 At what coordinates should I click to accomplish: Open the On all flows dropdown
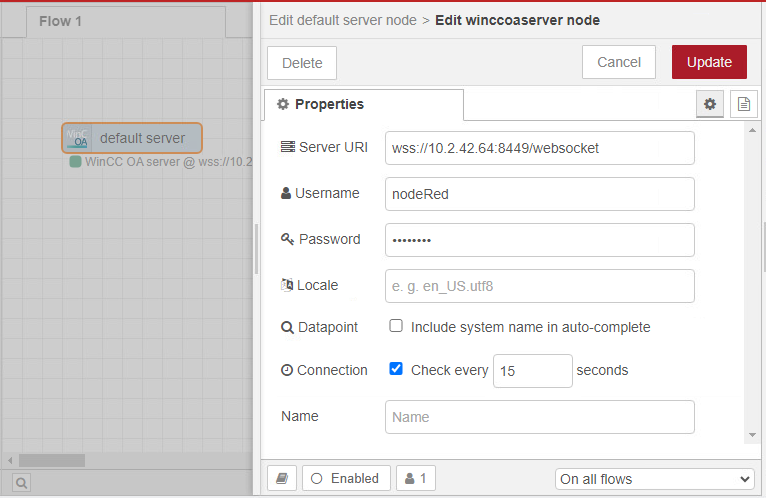pyautogui.click(x=654, y=479)
